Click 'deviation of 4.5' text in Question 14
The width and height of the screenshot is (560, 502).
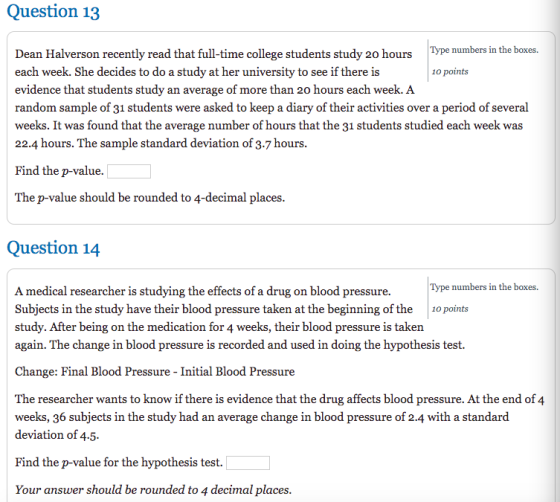point(57,435)
